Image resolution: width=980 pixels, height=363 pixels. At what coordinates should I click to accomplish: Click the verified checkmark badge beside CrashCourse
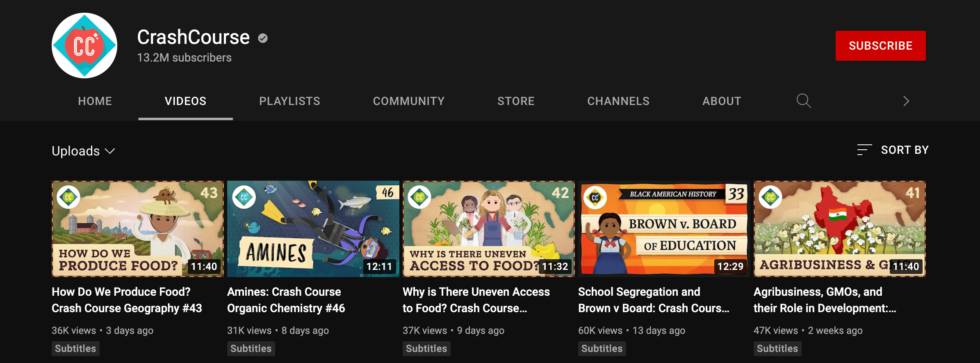263,38
